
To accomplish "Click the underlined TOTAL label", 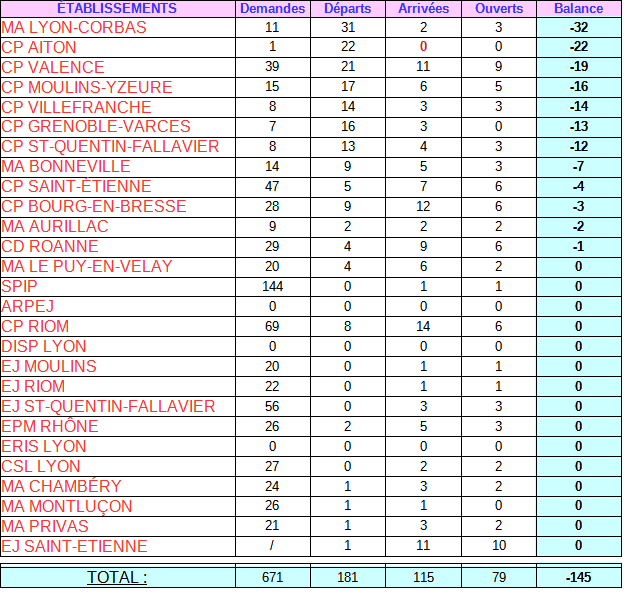I will click(x=117, y=577).
